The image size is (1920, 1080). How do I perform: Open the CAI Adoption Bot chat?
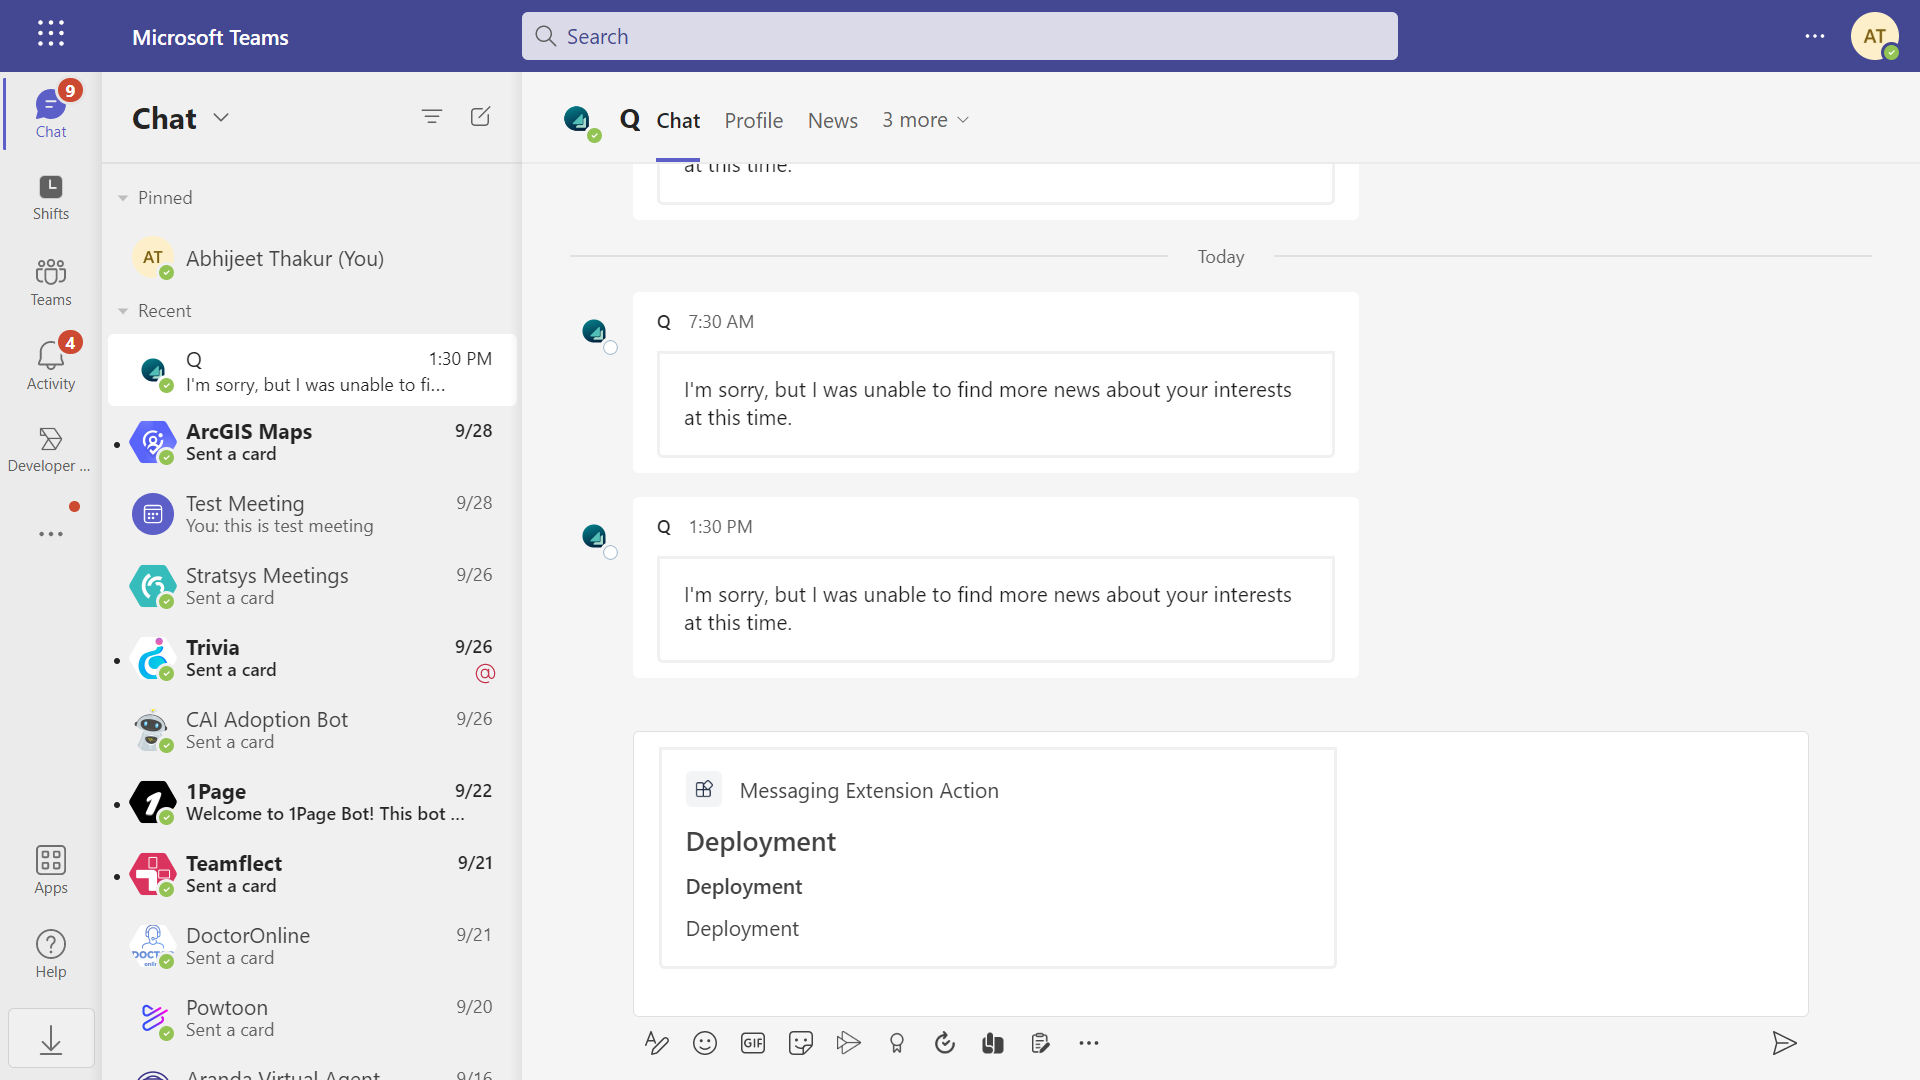click(x=312, y=730)
